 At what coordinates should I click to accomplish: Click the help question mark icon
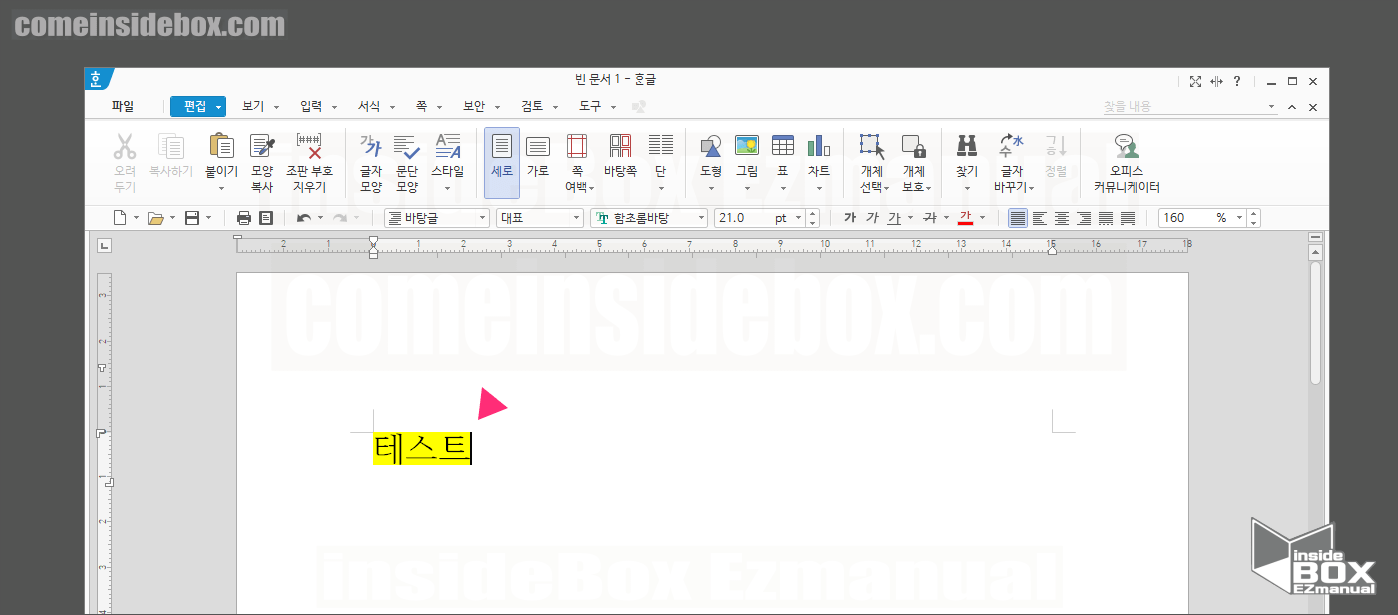pyautogui.click(x=1237, y=81)
